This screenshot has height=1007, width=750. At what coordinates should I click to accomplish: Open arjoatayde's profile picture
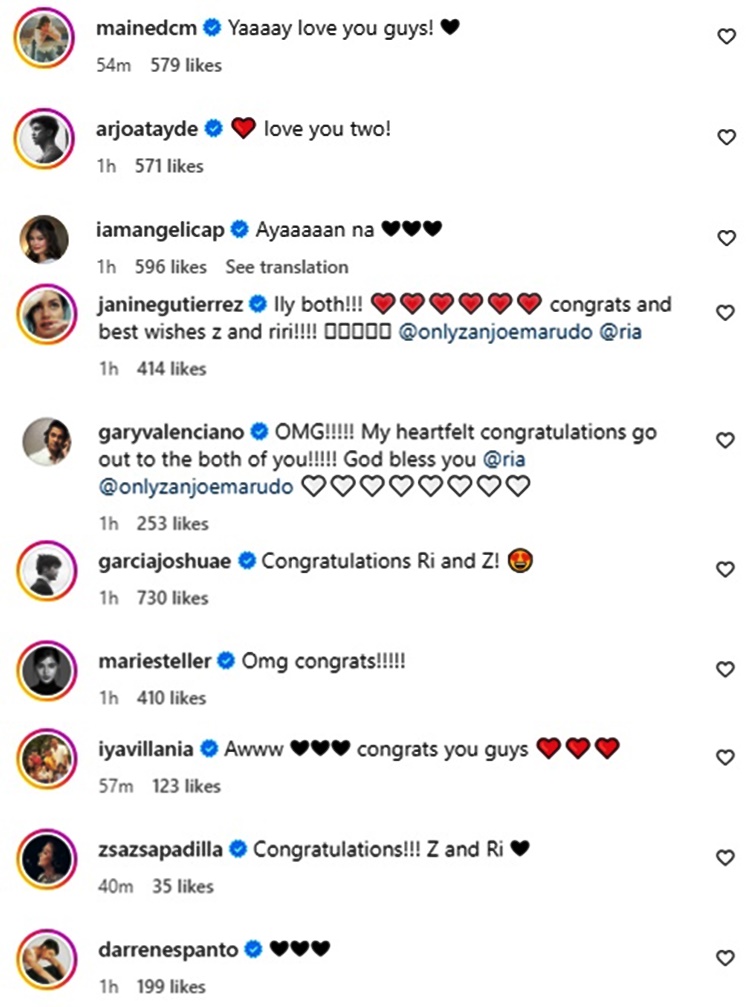click(45, 139)
